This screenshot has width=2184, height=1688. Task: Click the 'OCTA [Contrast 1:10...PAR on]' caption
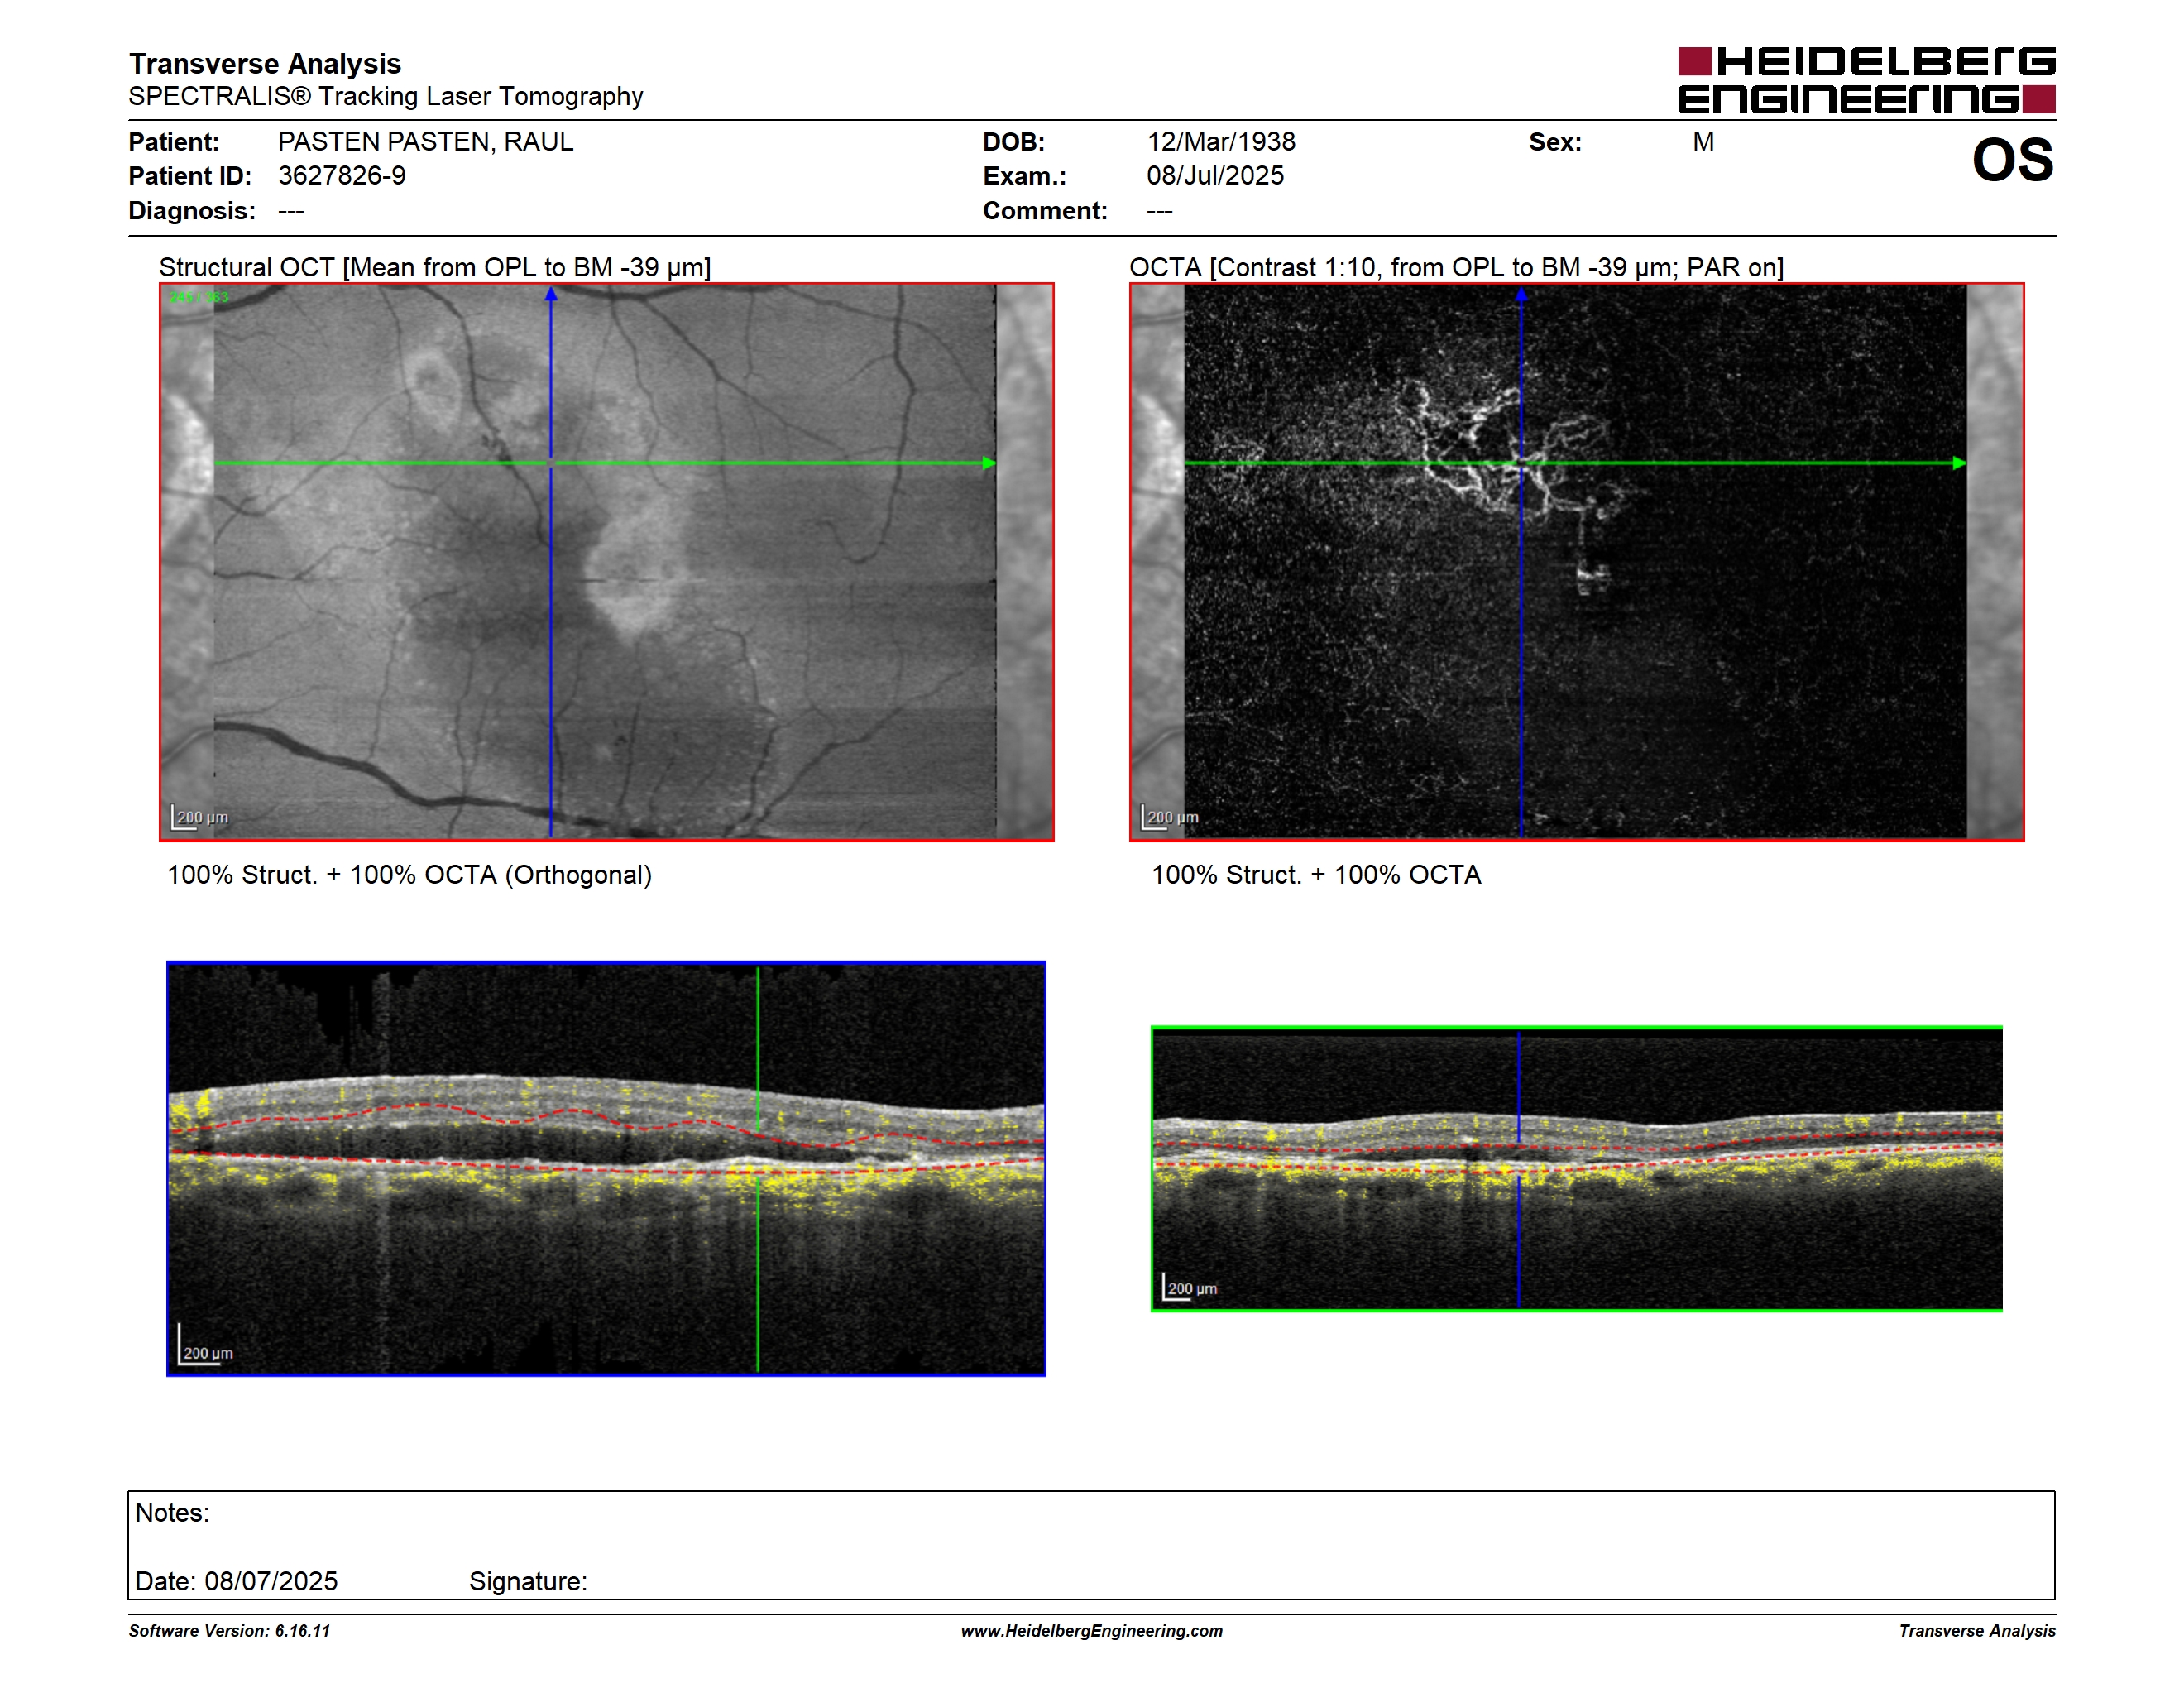click(1456, 267)
